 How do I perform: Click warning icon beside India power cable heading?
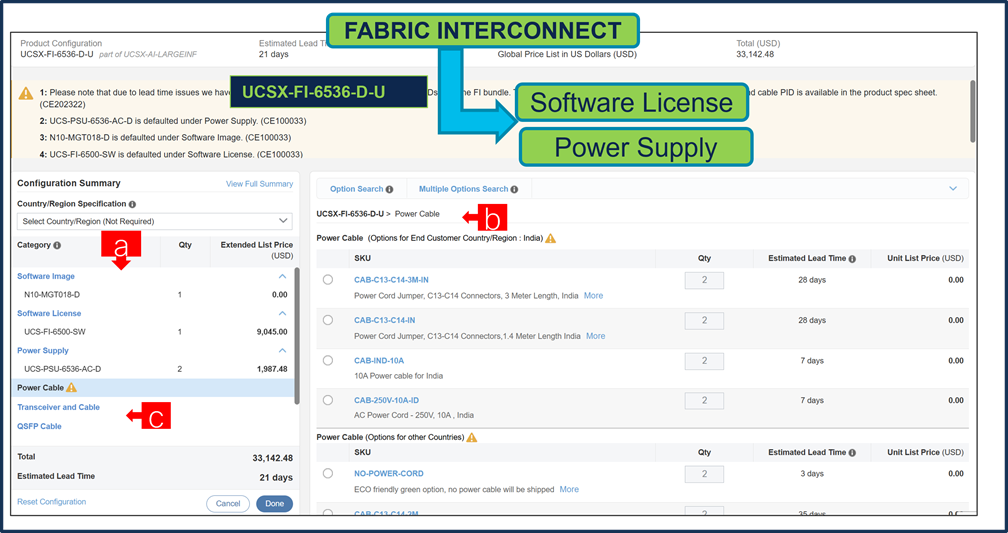[550, 239]
